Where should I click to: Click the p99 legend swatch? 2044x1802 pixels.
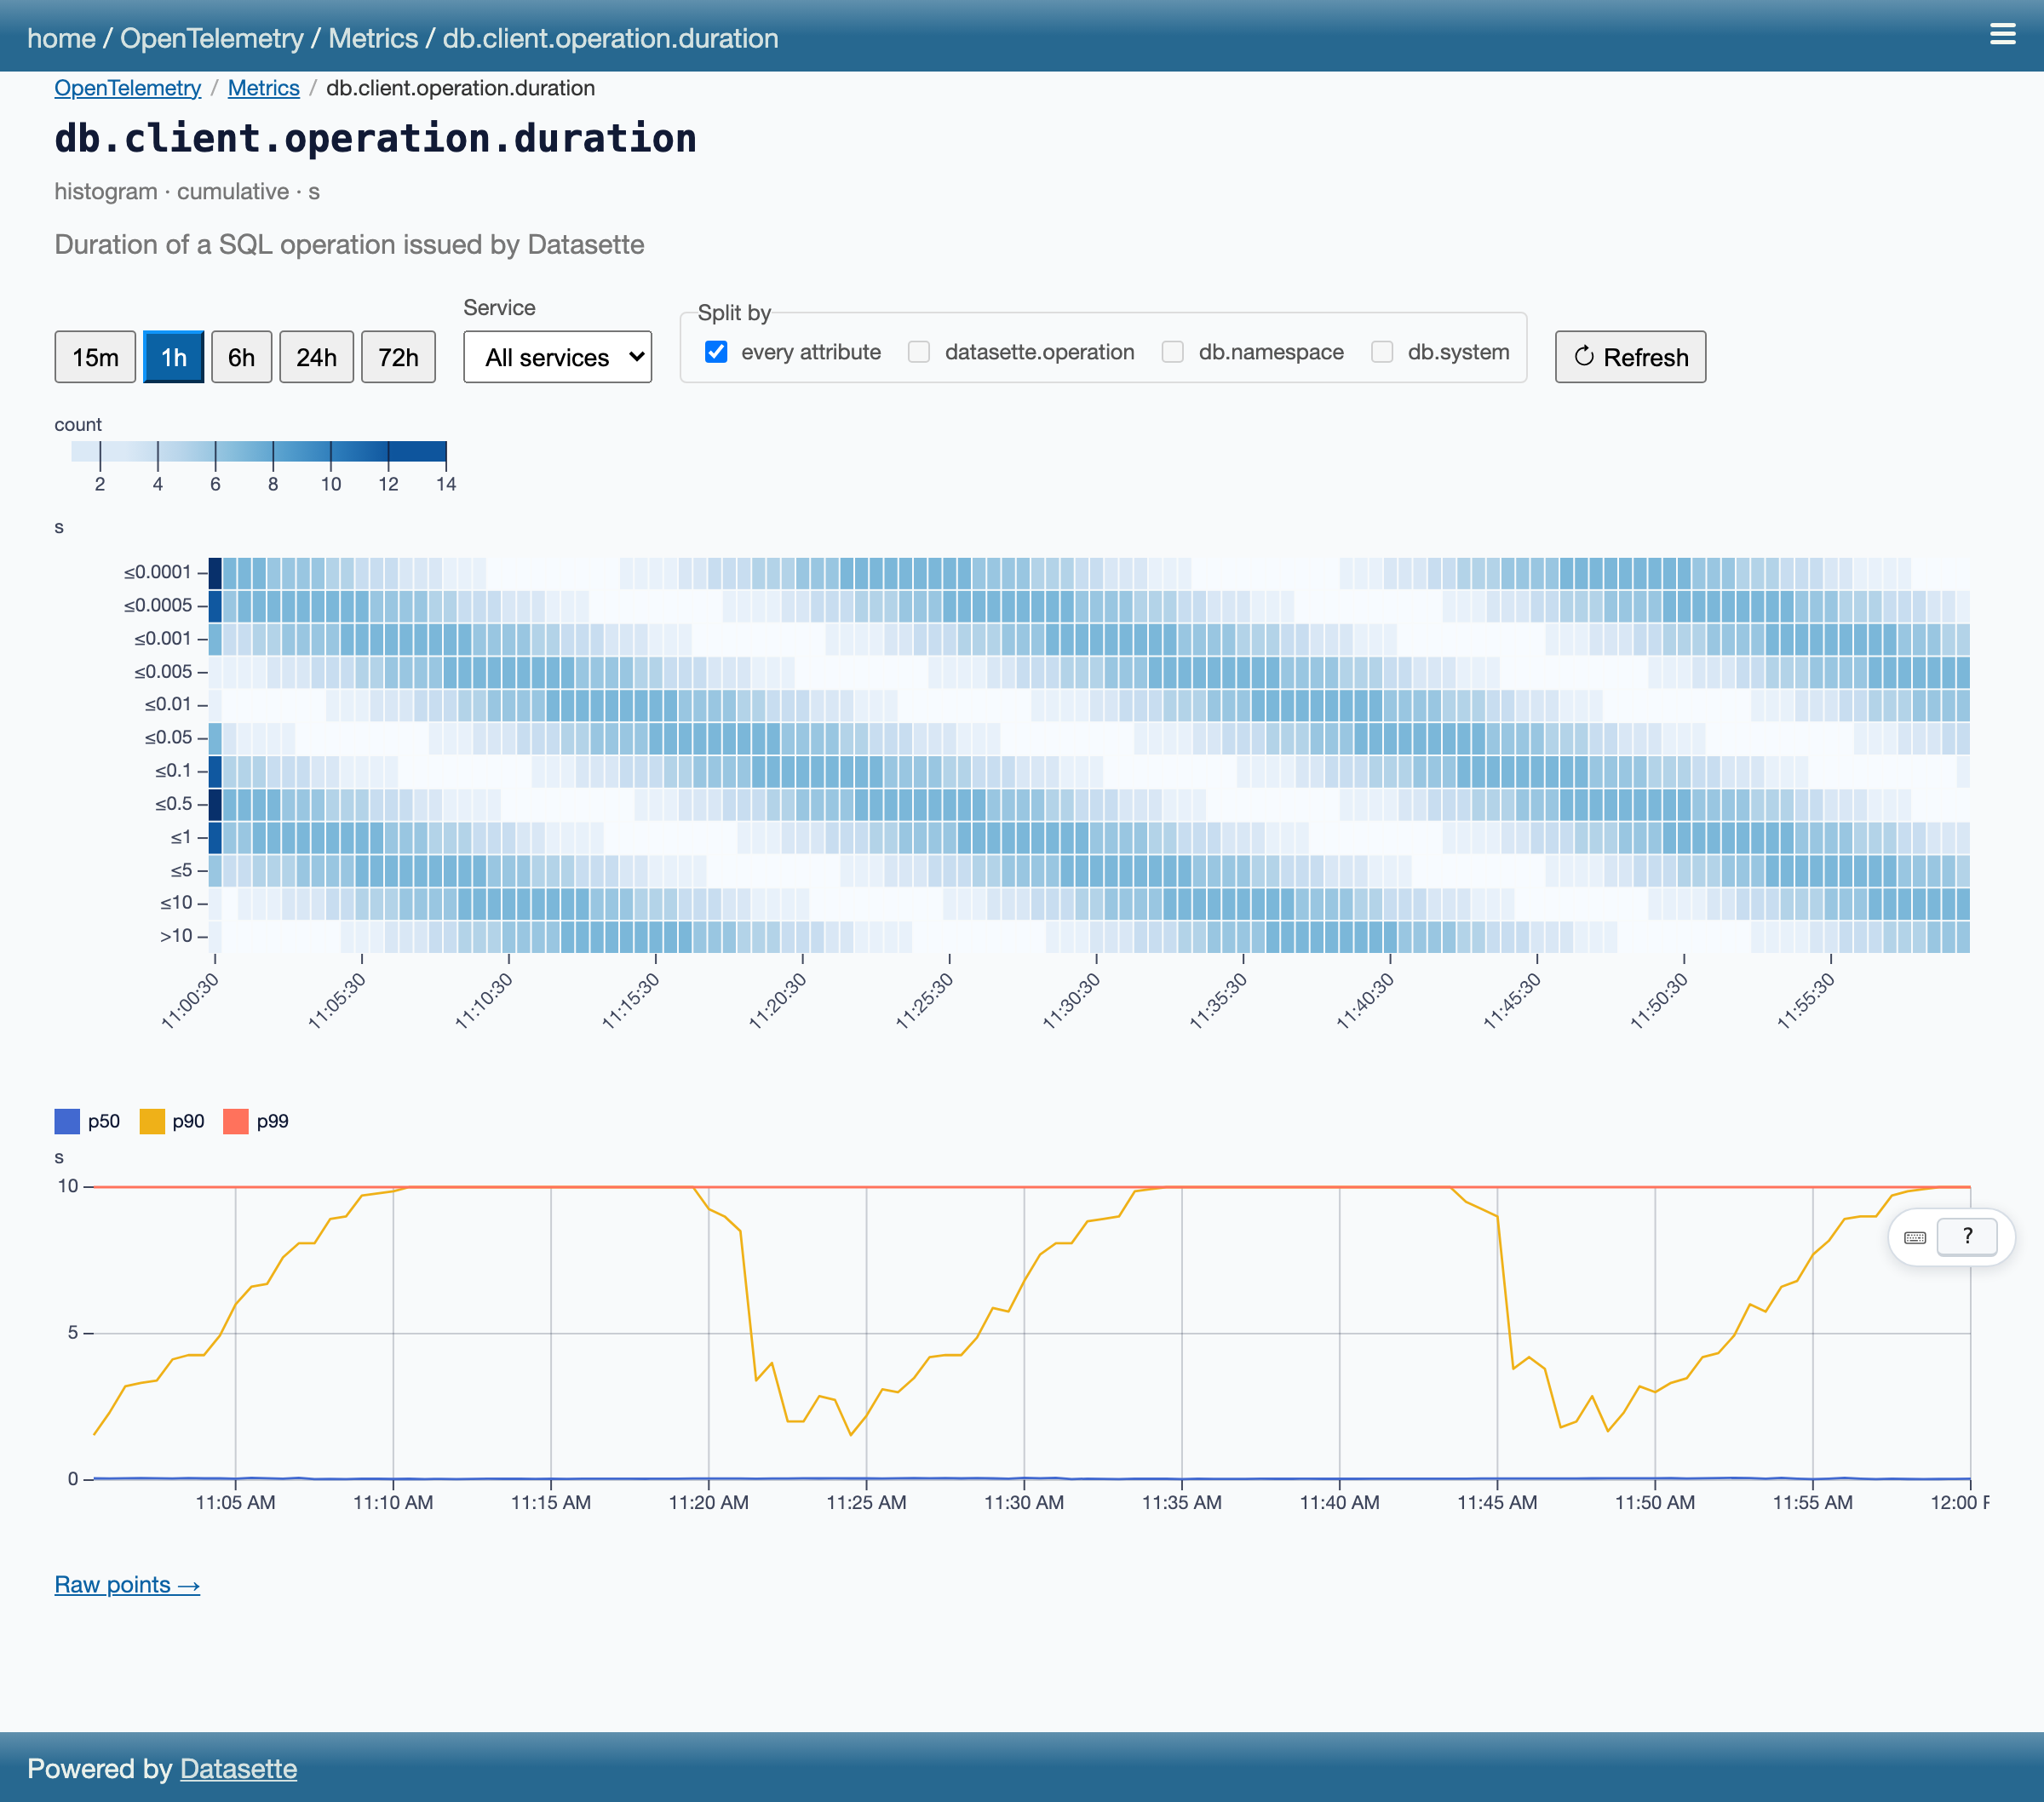[236, 1121]
